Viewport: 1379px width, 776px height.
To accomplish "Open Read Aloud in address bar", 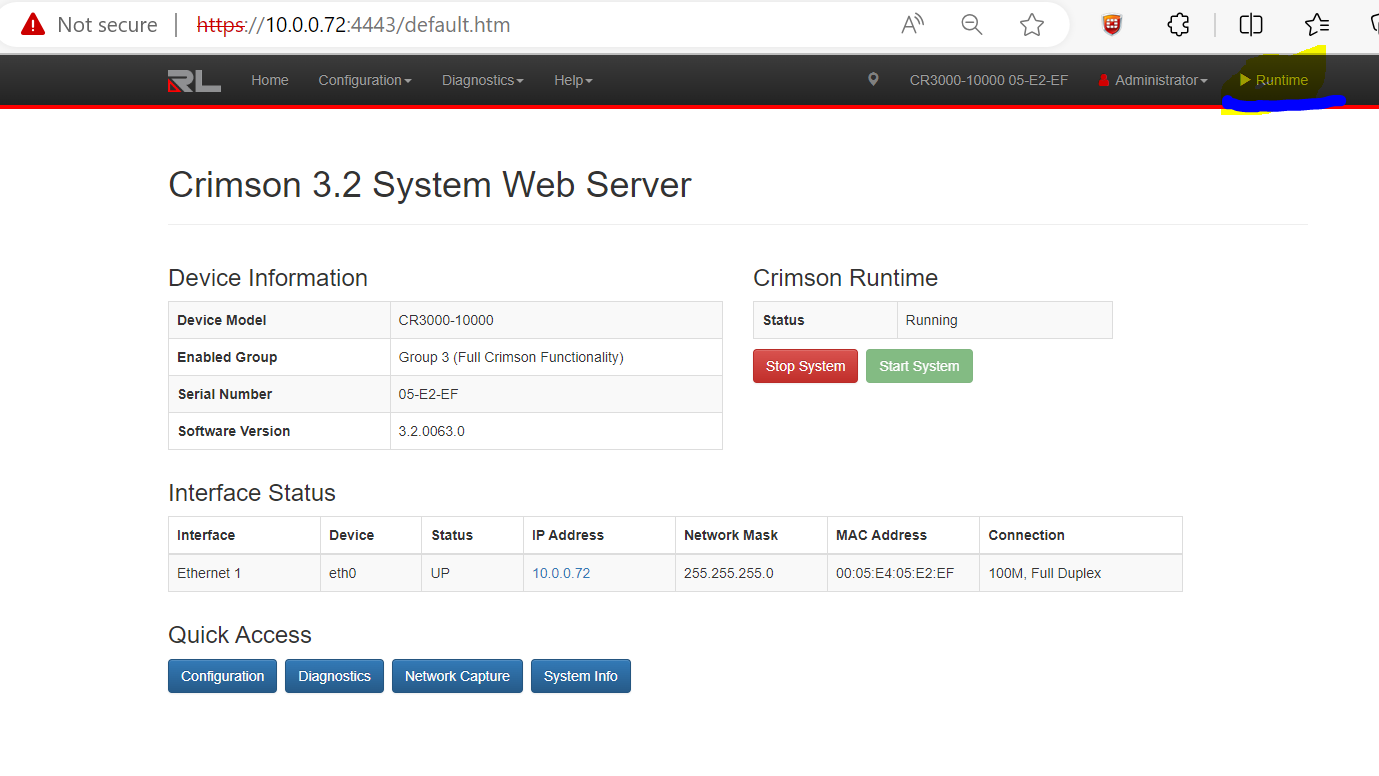I will 912,24.
